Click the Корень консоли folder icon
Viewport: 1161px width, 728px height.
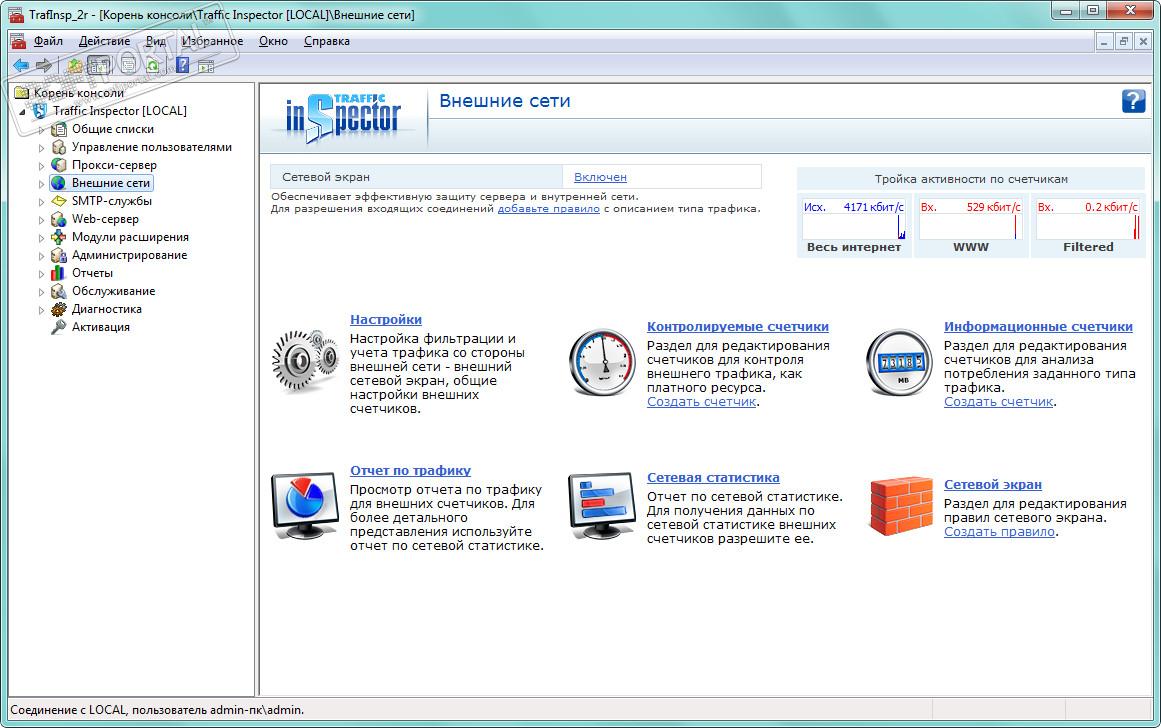[21, 93]
